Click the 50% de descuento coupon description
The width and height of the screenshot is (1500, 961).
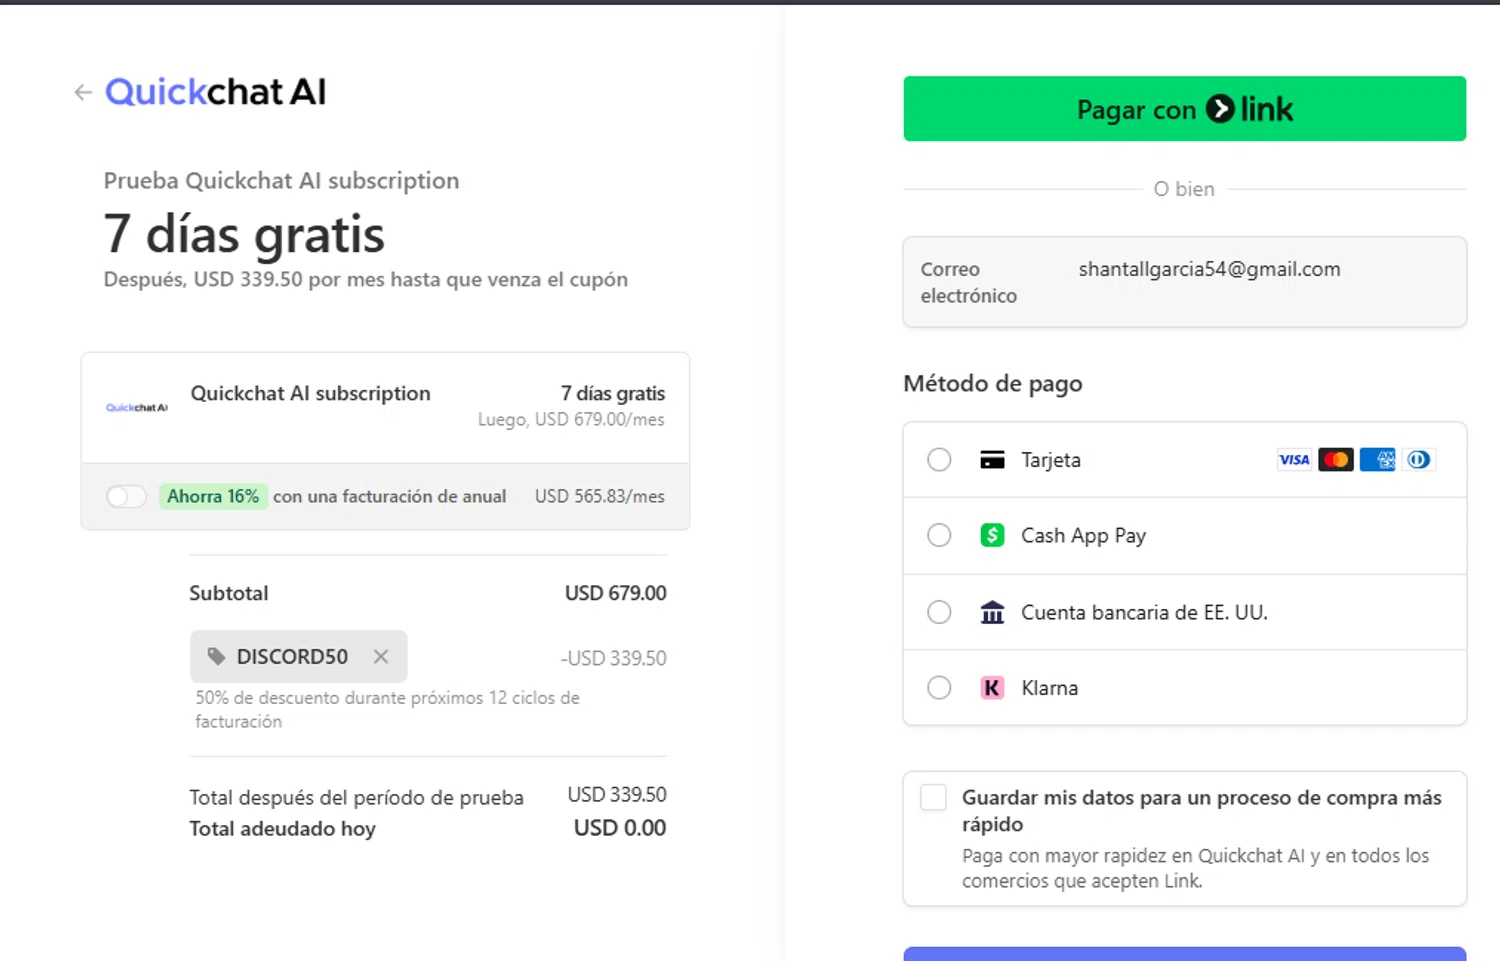click(387, 709)
